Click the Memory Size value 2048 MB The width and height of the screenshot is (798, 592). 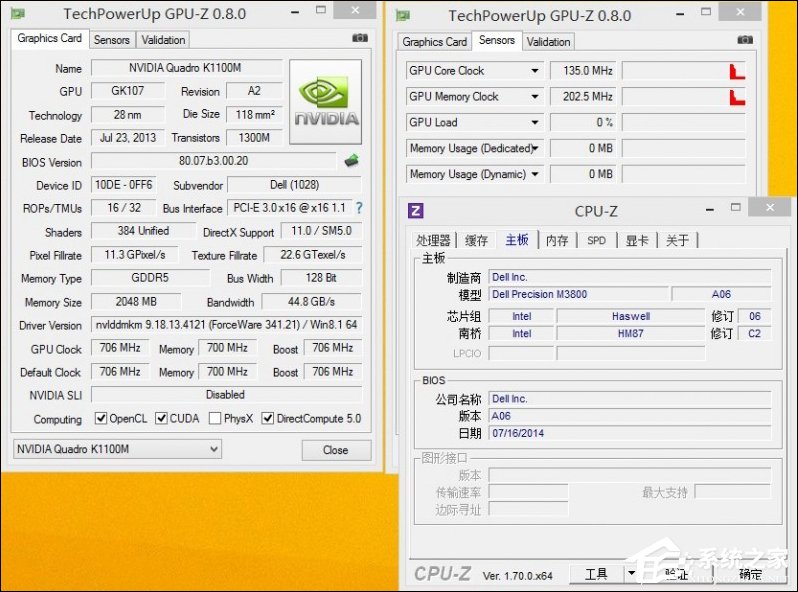136,301
